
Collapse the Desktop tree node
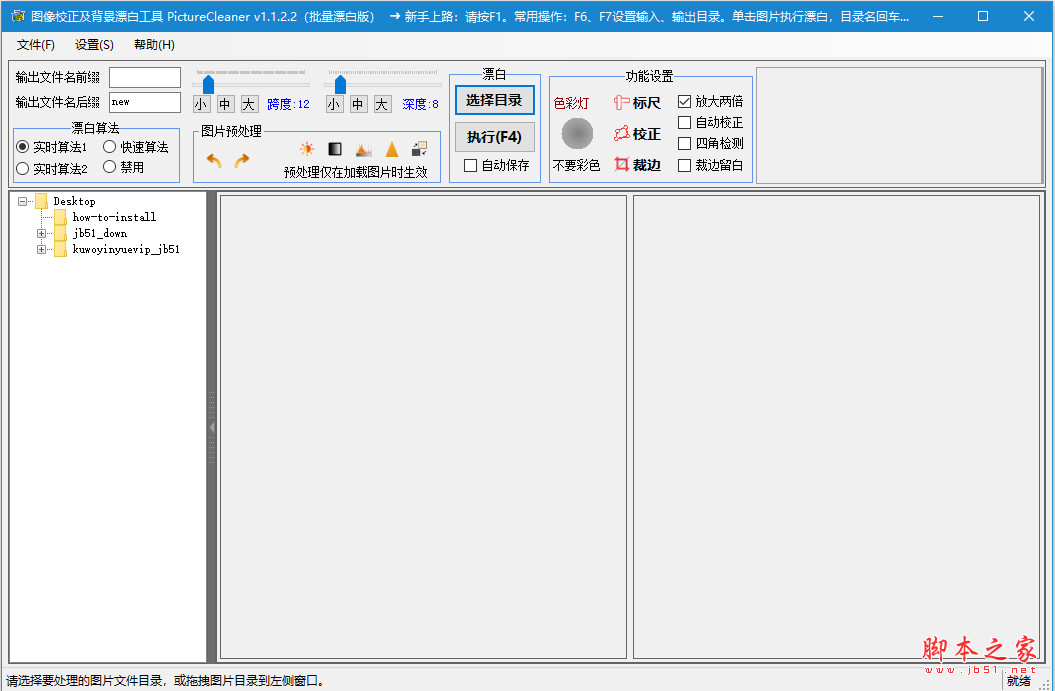(21, 200)
